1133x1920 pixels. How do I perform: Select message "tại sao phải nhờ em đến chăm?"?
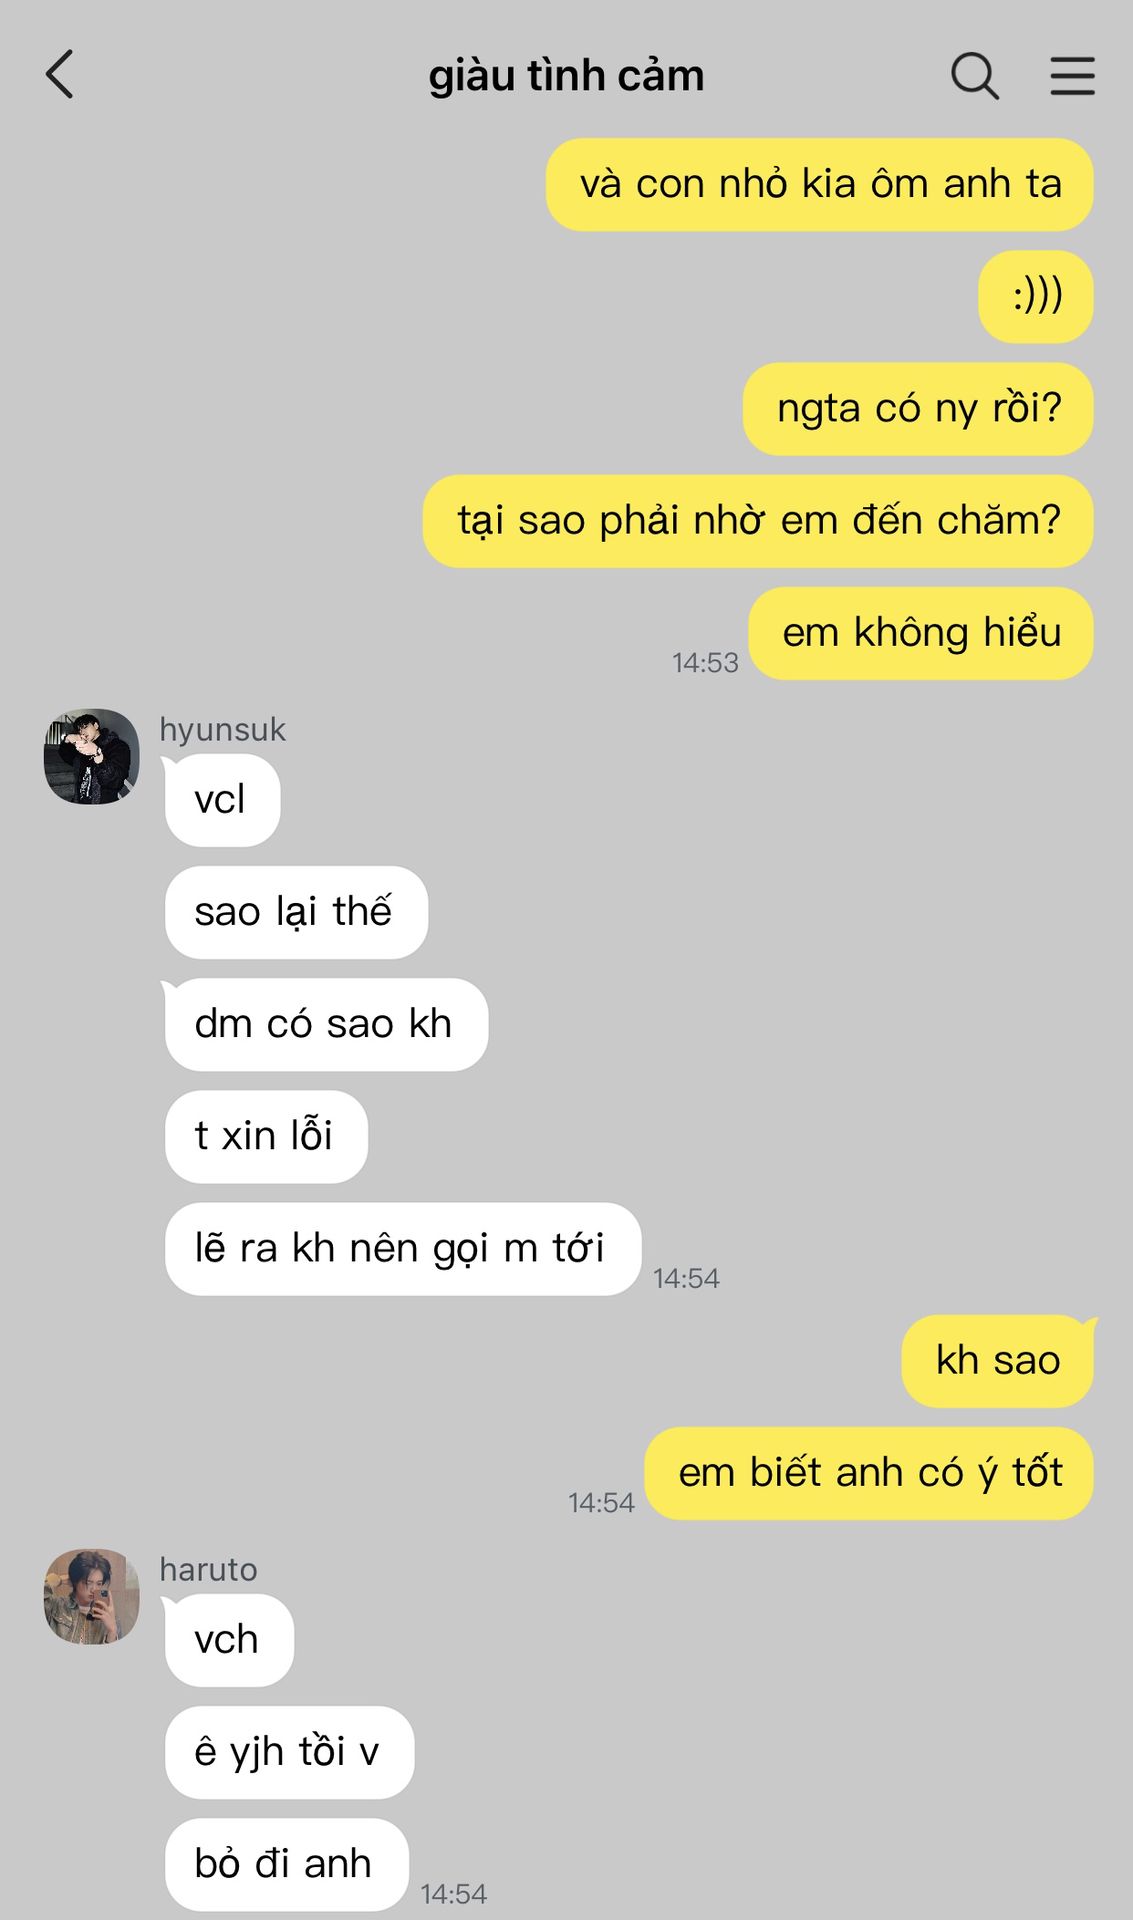(x=758, y=521)
